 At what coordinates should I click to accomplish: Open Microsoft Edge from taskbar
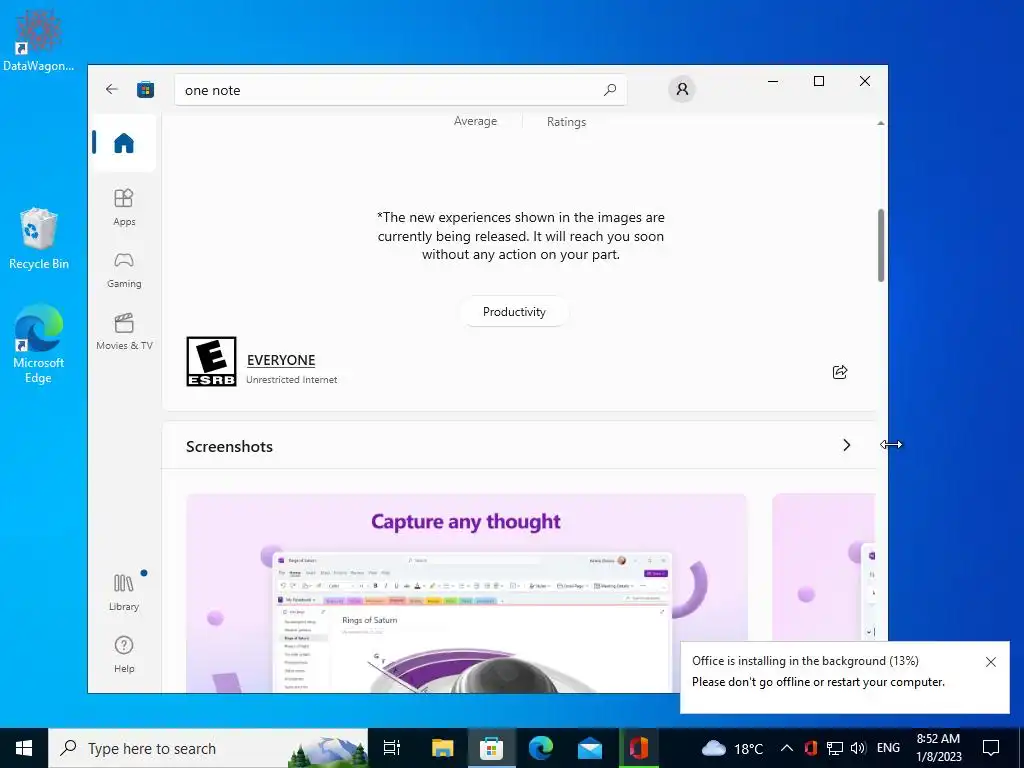pos(541,748)
